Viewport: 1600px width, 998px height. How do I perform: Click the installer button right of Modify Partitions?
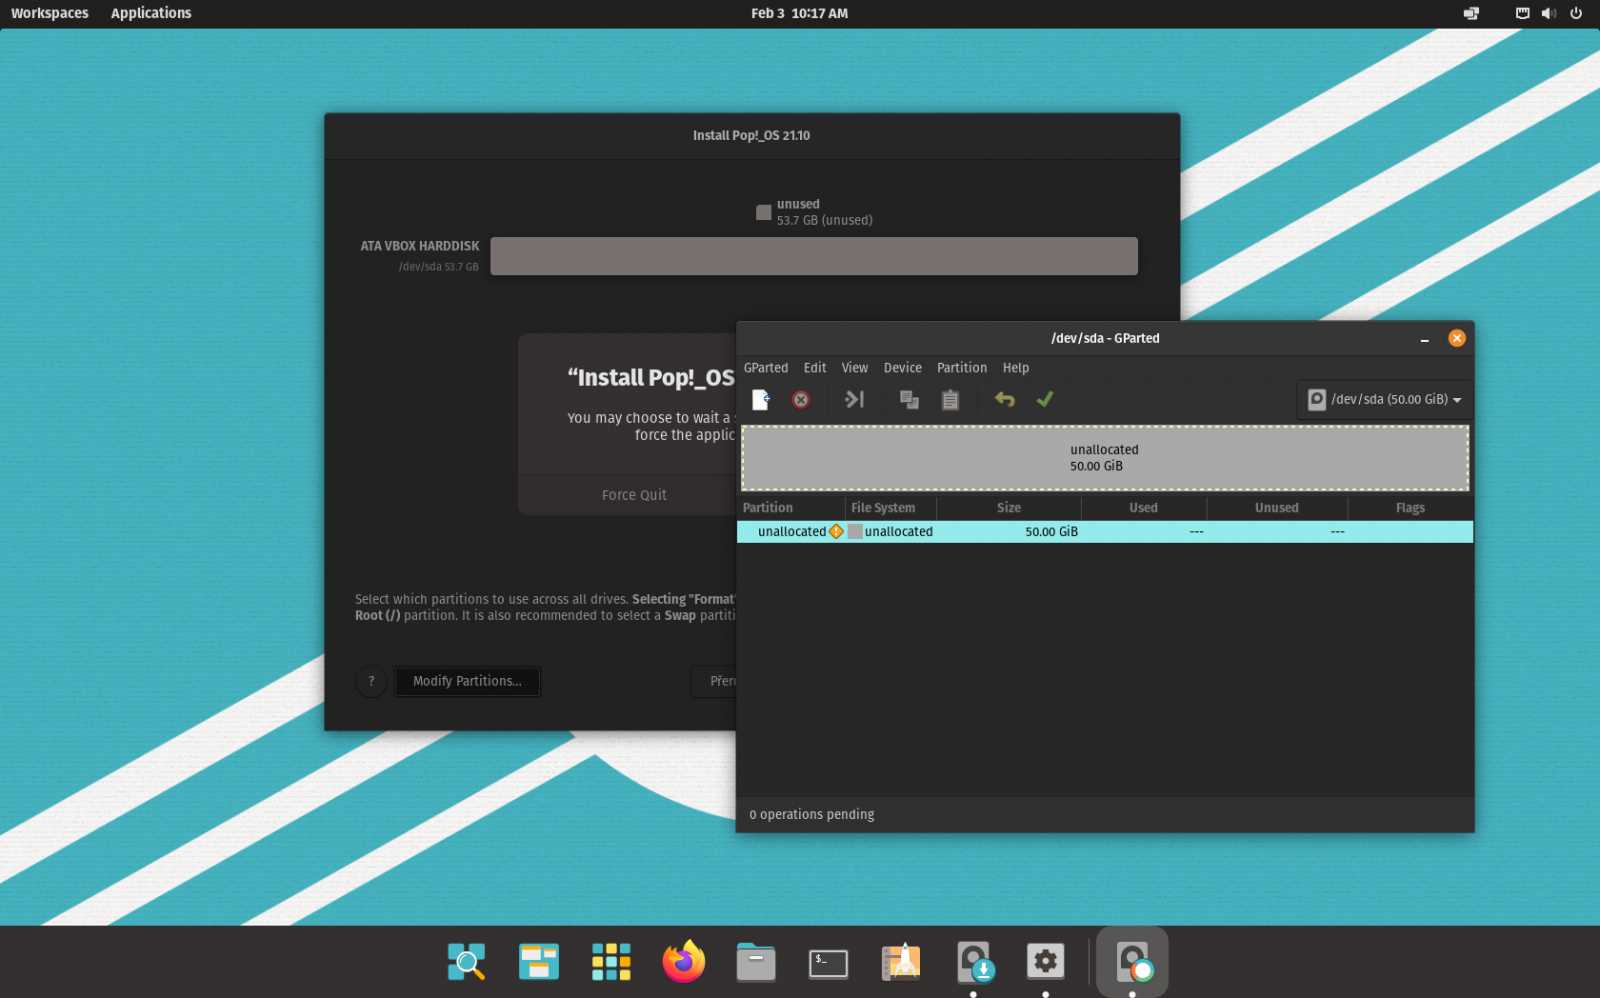click(714, 681)
